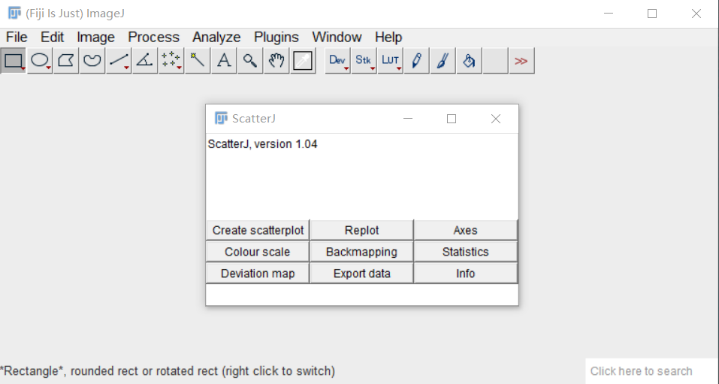Click the Rectangle tool status bar message
Screen dimensions: 719x384
(x=168, y=371)
